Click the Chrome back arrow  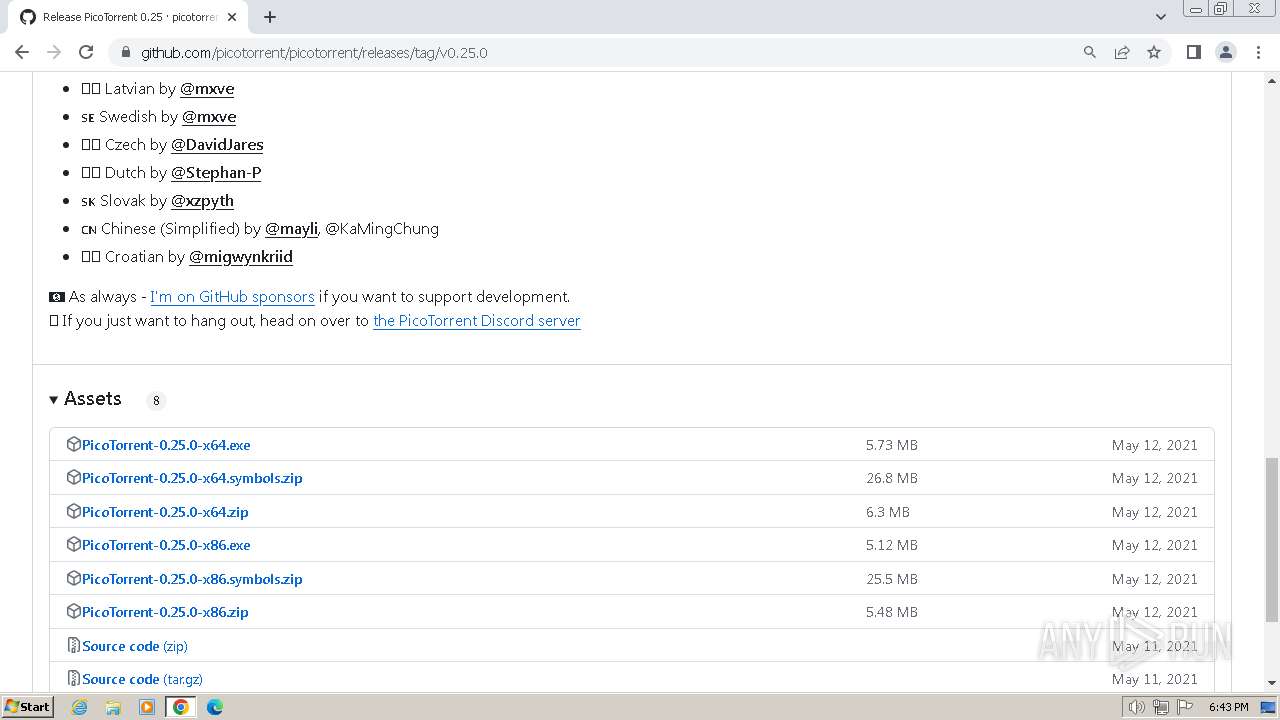22,52
